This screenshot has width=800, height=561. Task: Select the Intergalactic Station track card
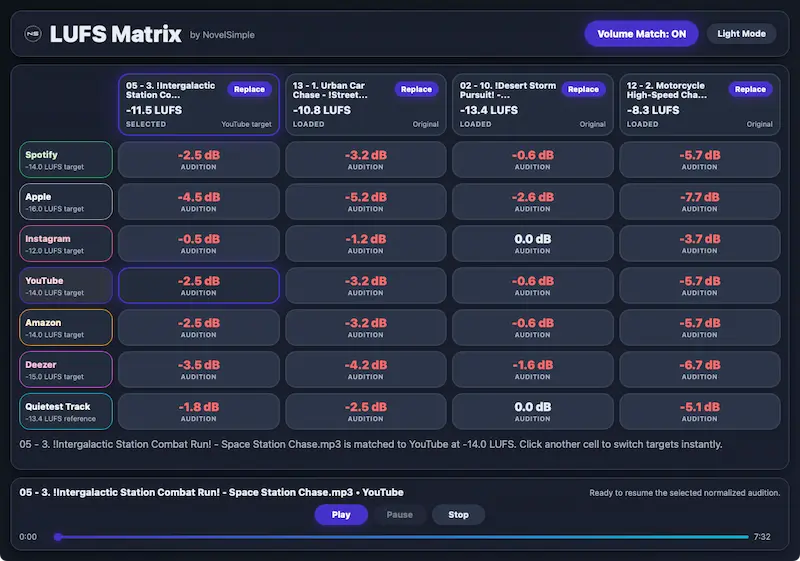(x=199, y=105)
